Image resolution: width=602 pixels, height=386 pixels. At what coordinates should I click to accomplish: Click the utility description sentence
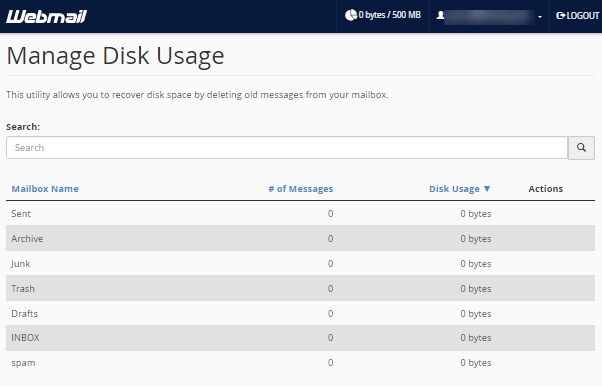(197, 95)
